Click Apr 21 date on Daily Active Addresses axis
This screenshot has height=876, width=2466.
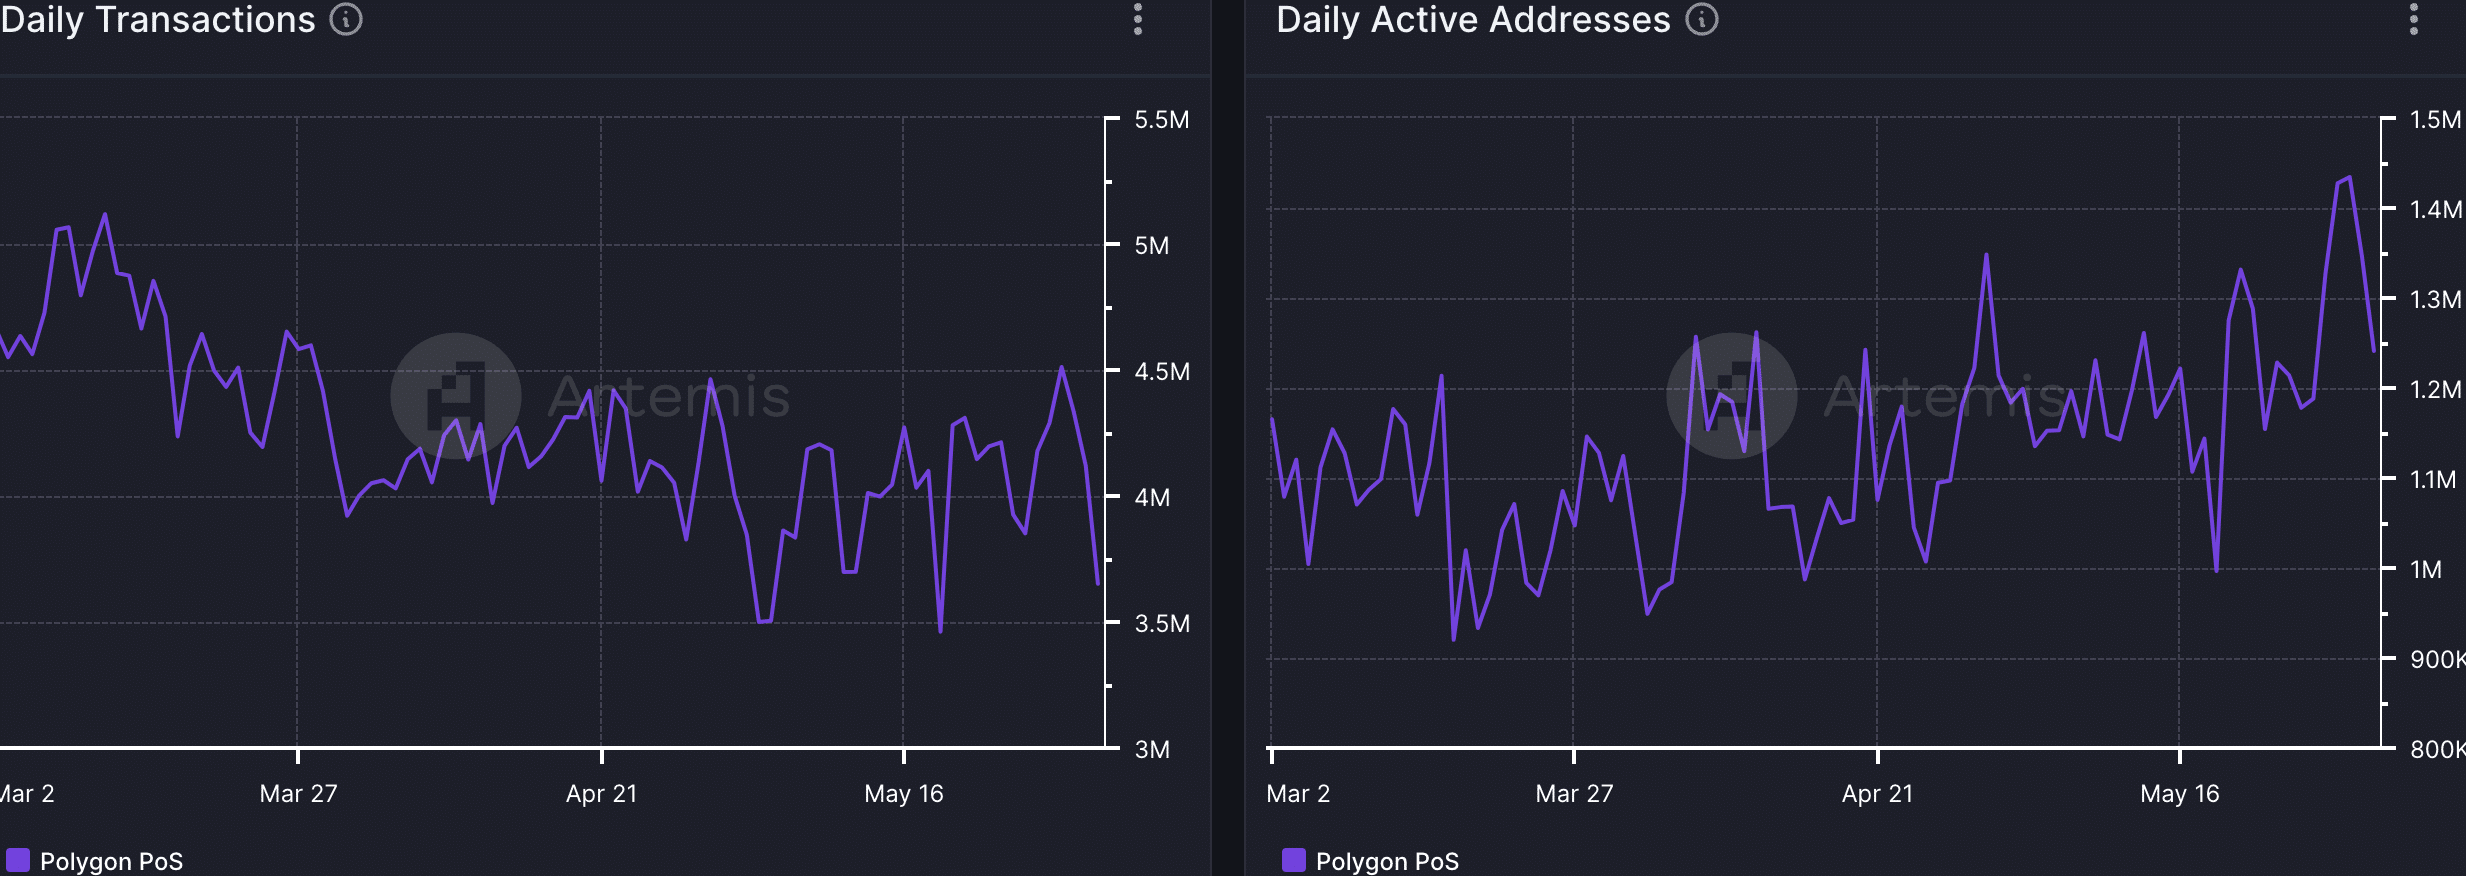pyautogui.click(x=1877, y=794)
